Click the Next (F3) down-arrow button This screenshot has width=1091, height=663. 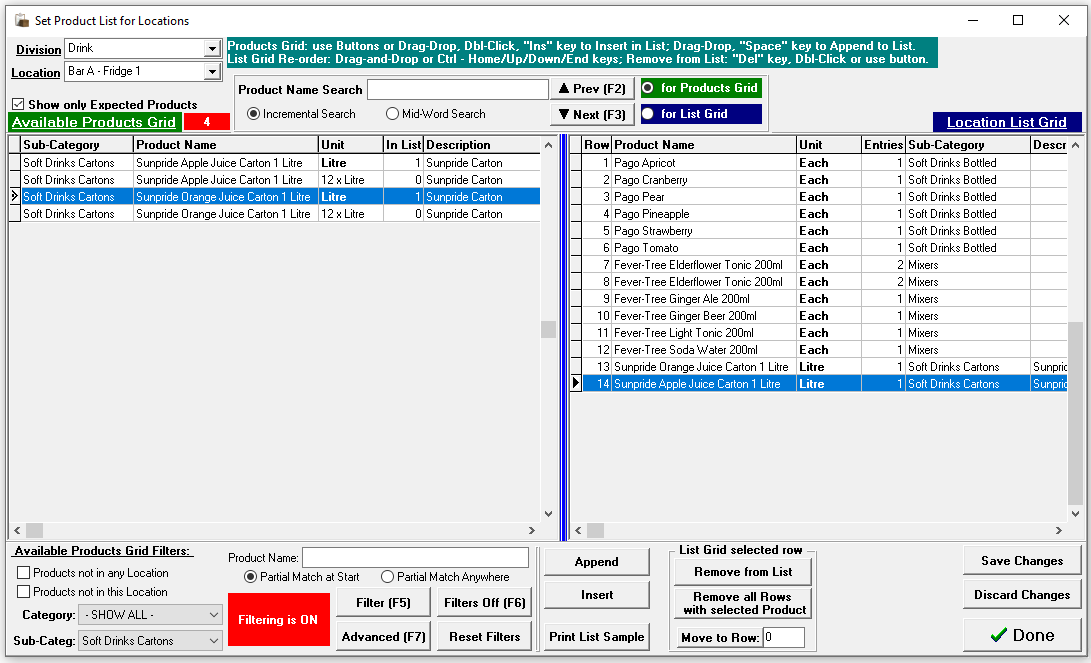[x=592, y=114]
